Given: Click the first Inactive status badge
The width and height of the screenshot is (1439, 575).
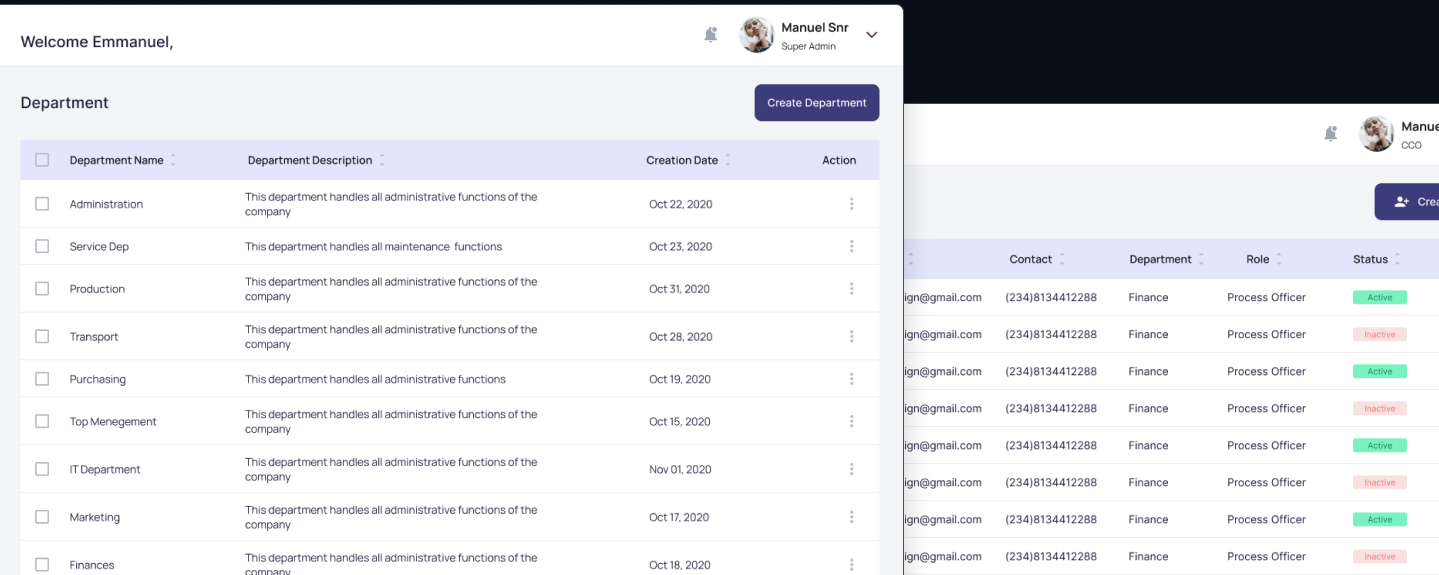Looking at the screenshot, I should click(1379, 334).
